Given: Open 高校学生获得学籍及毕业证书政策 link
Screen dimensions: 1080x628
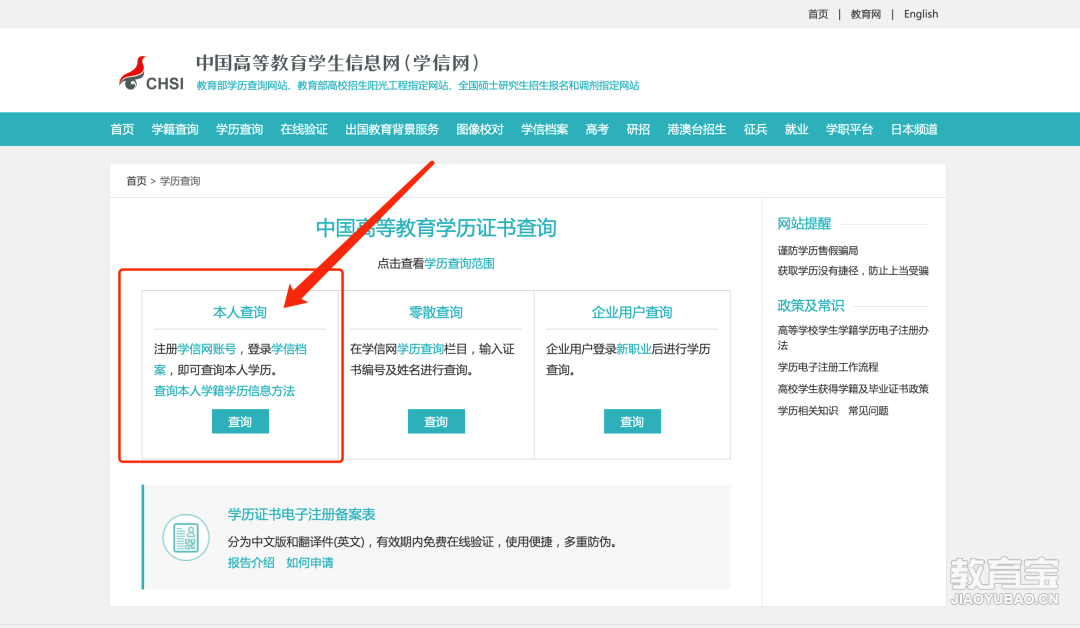Looking at the screenshot, I should pyautogui.click(x=853, y=389).
